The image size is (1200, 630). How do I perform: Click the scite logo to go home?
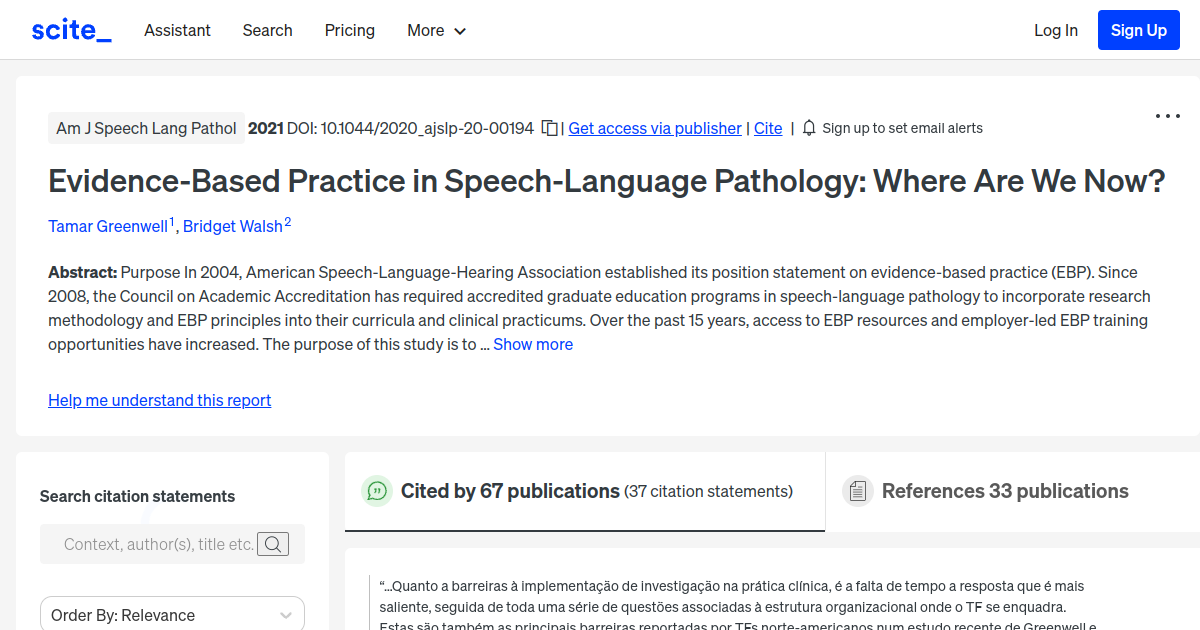[x=70, y=29]
